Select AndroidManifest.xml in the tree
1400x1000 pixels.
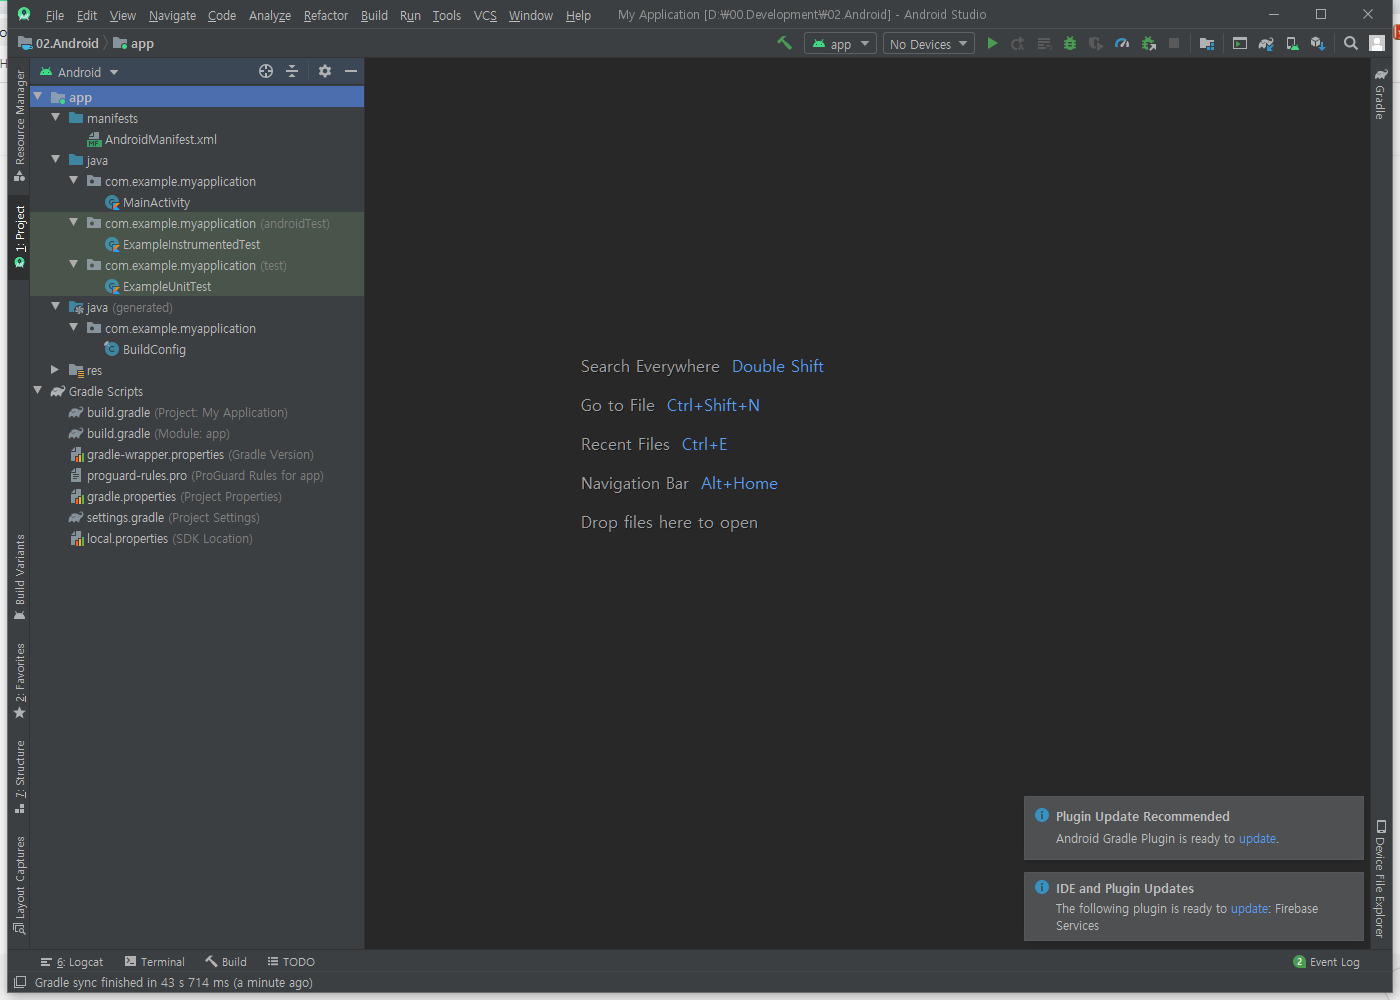152,140
